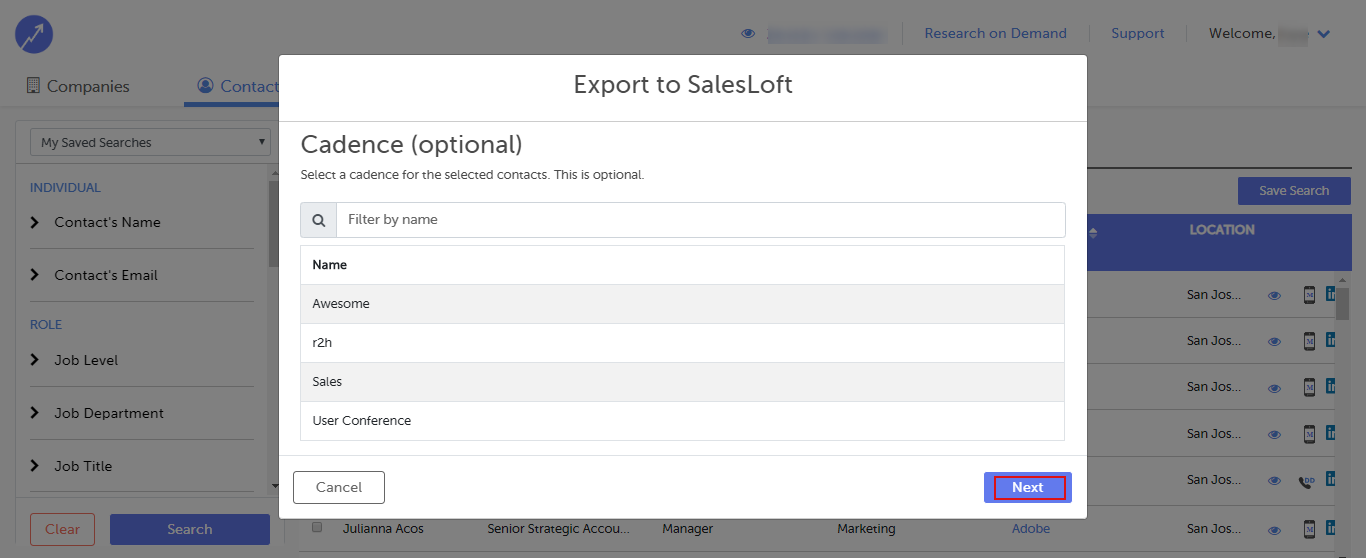Select the r2h cadence row

point(682,343)
